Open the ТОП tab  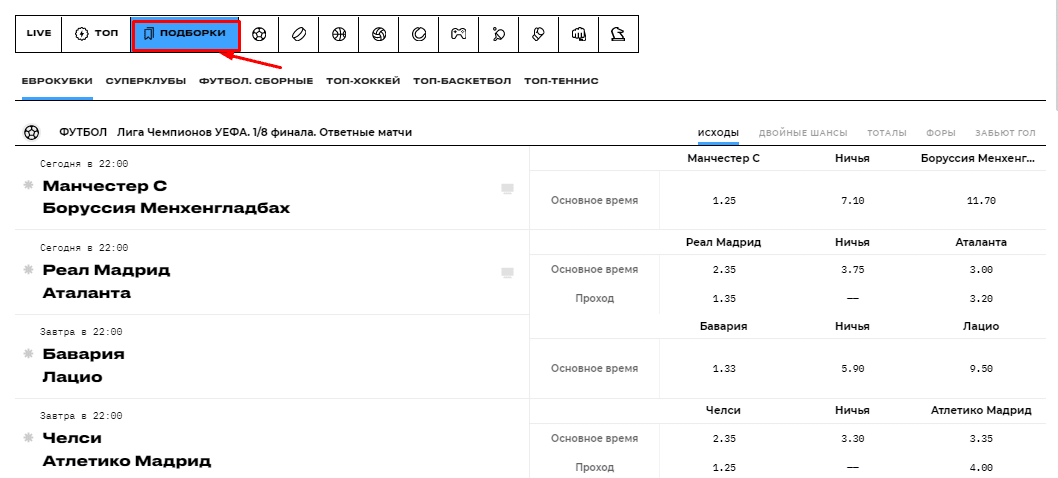[x=97, y=34]
